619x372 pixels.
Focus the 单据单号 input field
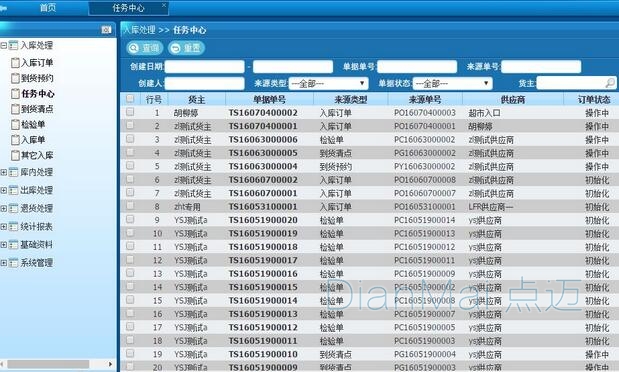coord(417,66)
